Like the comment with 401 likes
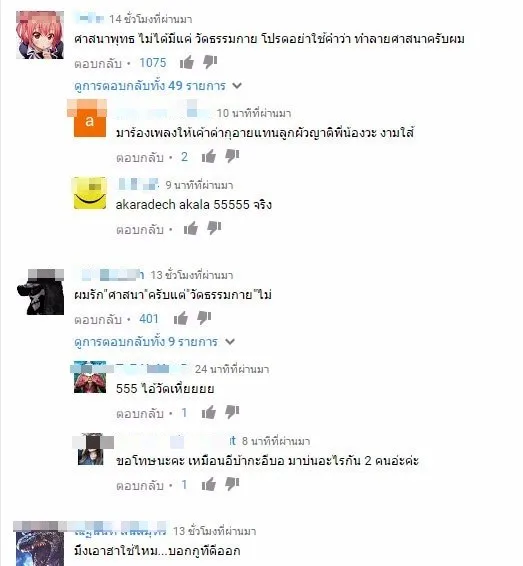 (181, 318)
